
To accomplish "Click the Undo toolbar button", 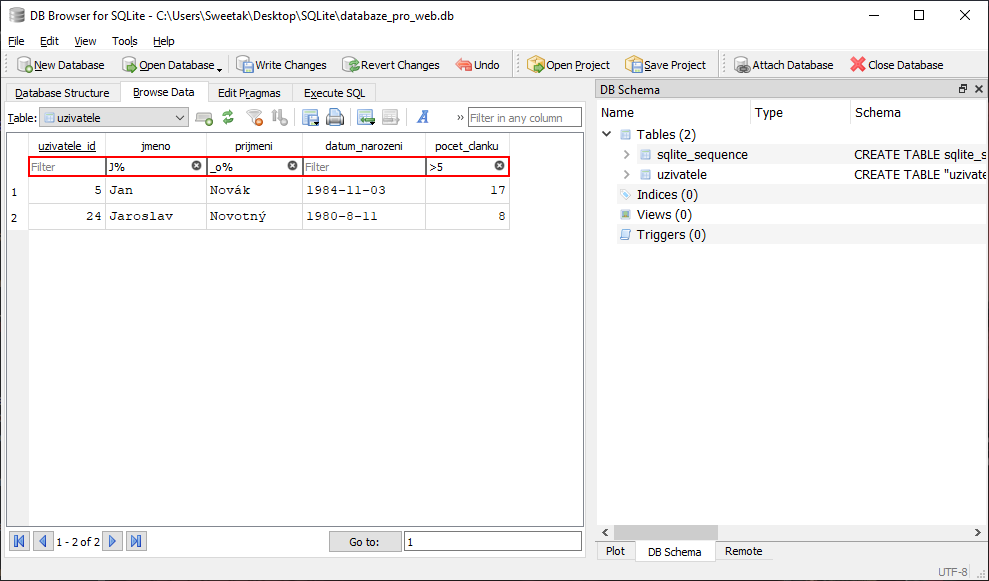I will [477, 65].
